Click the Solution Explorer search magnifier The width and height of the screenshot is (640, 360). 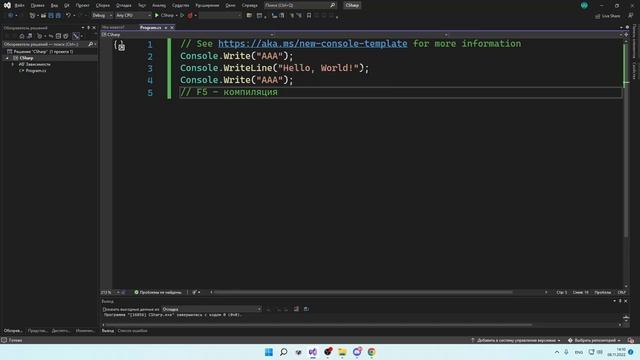pos(90,44)
